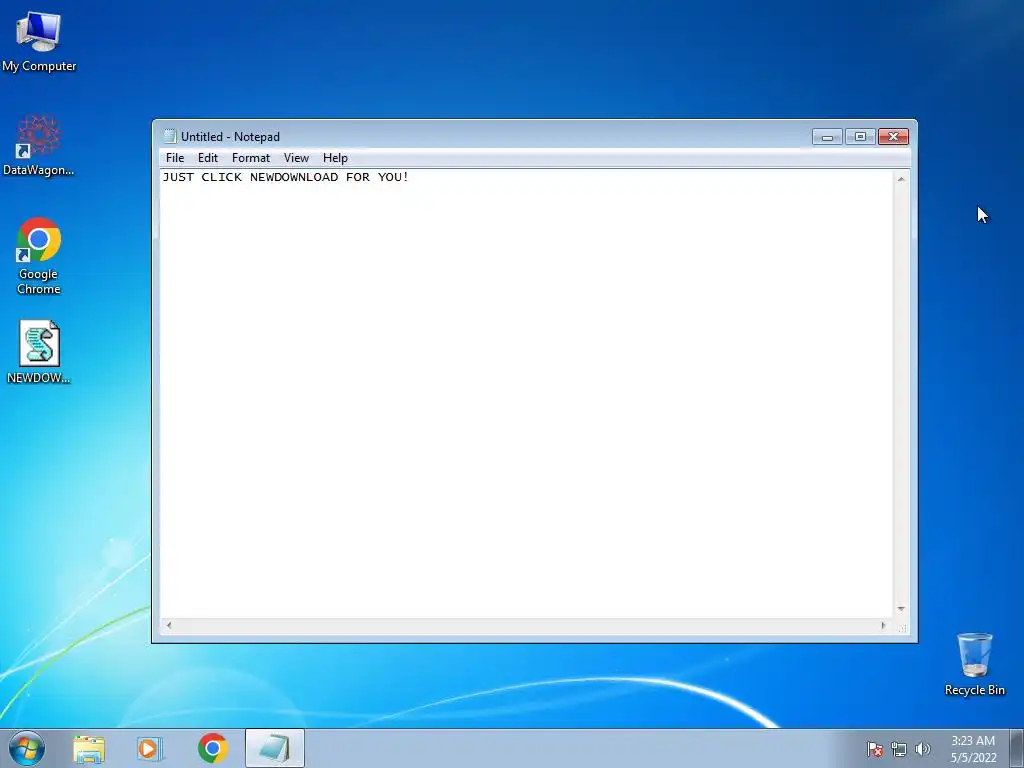Select the DataWagon shortcut icon
The height and width of the screenshot is (768, 1024).
tap(39, 145)
